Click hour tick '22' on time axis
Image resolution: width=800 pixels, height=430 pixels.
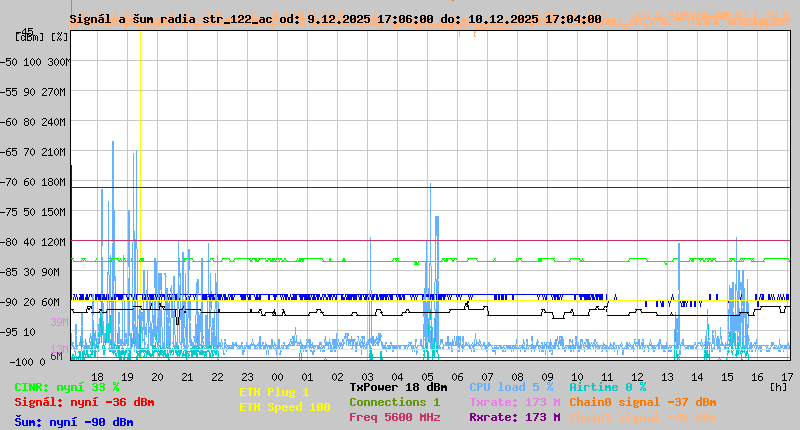pyautogui.click(x=217, y=377)
